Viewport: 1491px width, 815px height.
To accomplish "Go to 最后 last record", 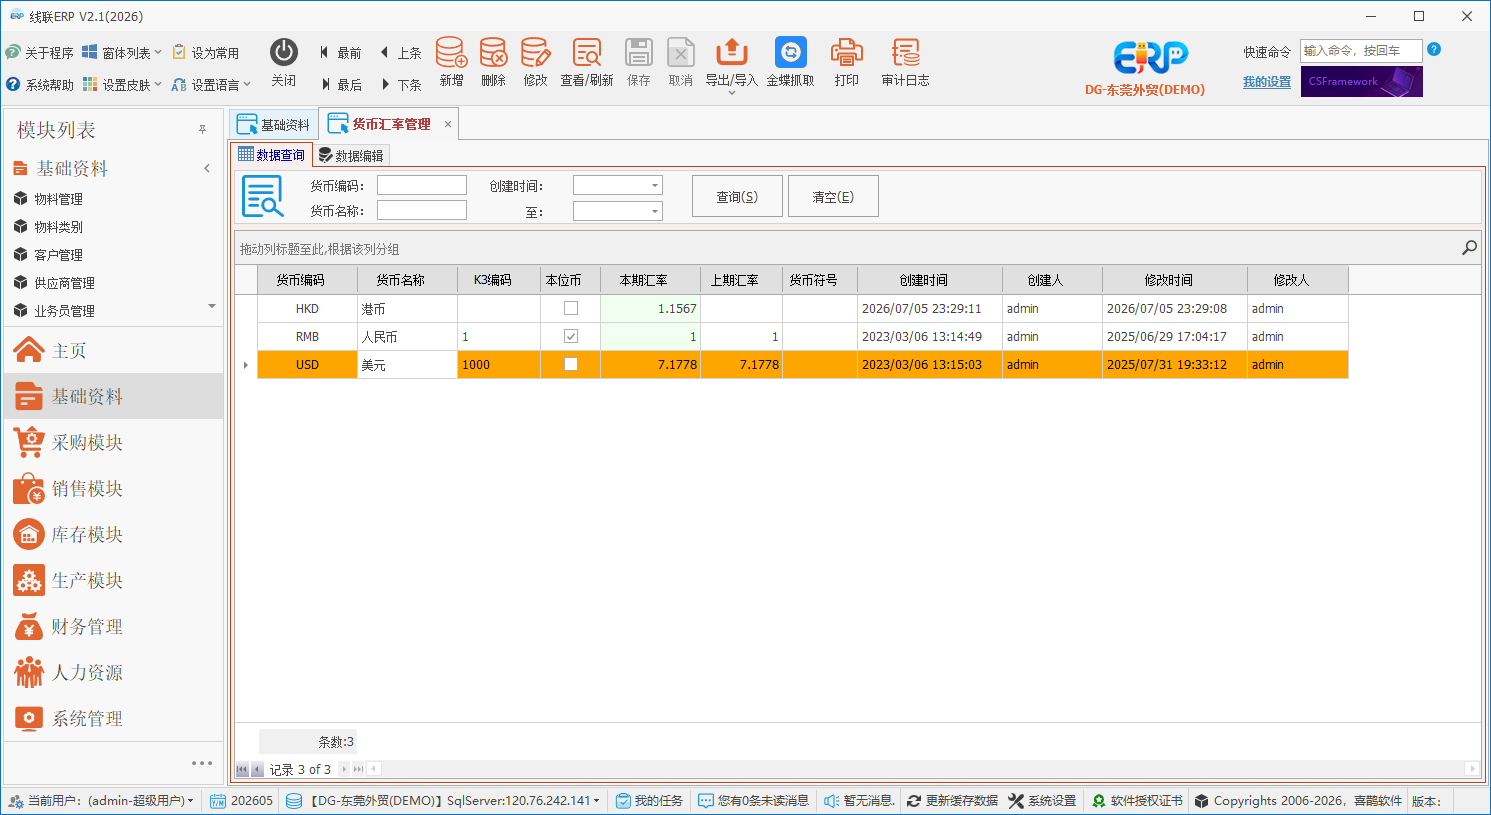I will point(341,85).
